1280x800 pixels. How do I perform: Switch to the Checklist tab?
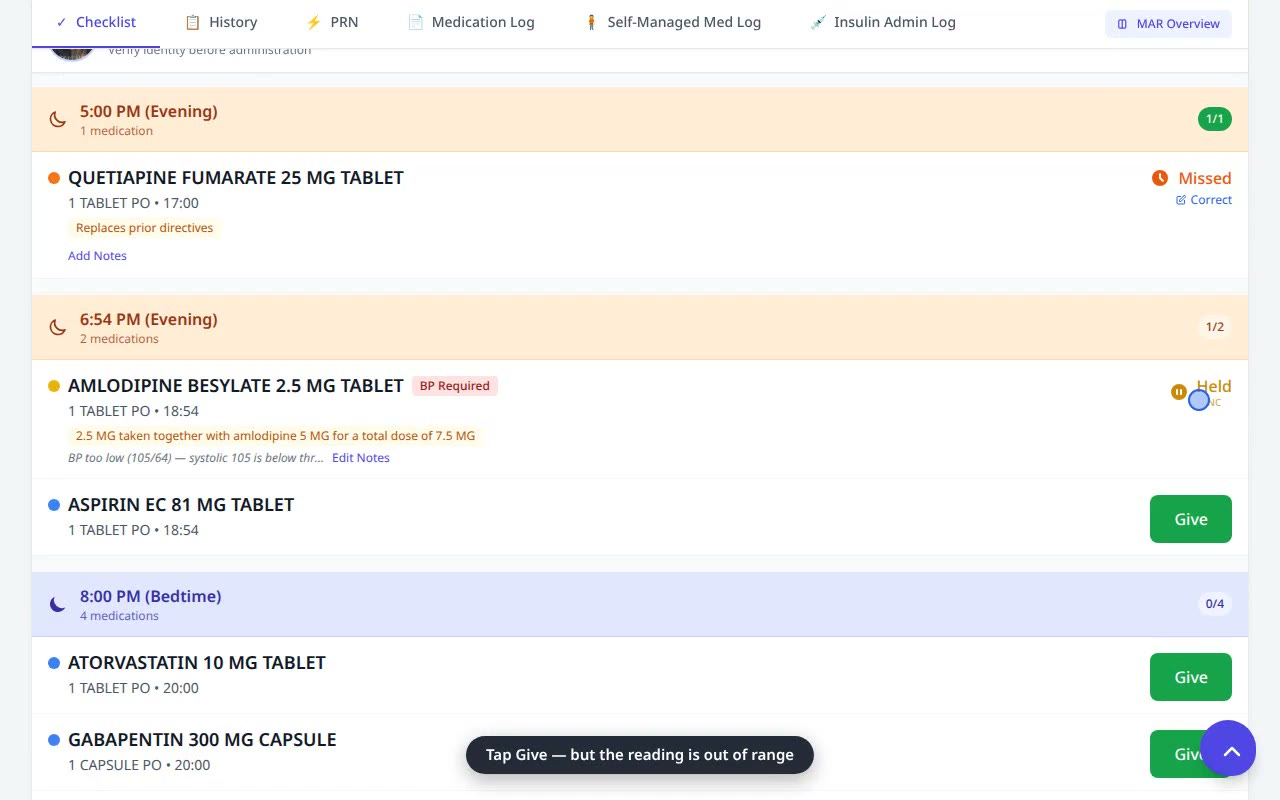[x=96, y=22]
